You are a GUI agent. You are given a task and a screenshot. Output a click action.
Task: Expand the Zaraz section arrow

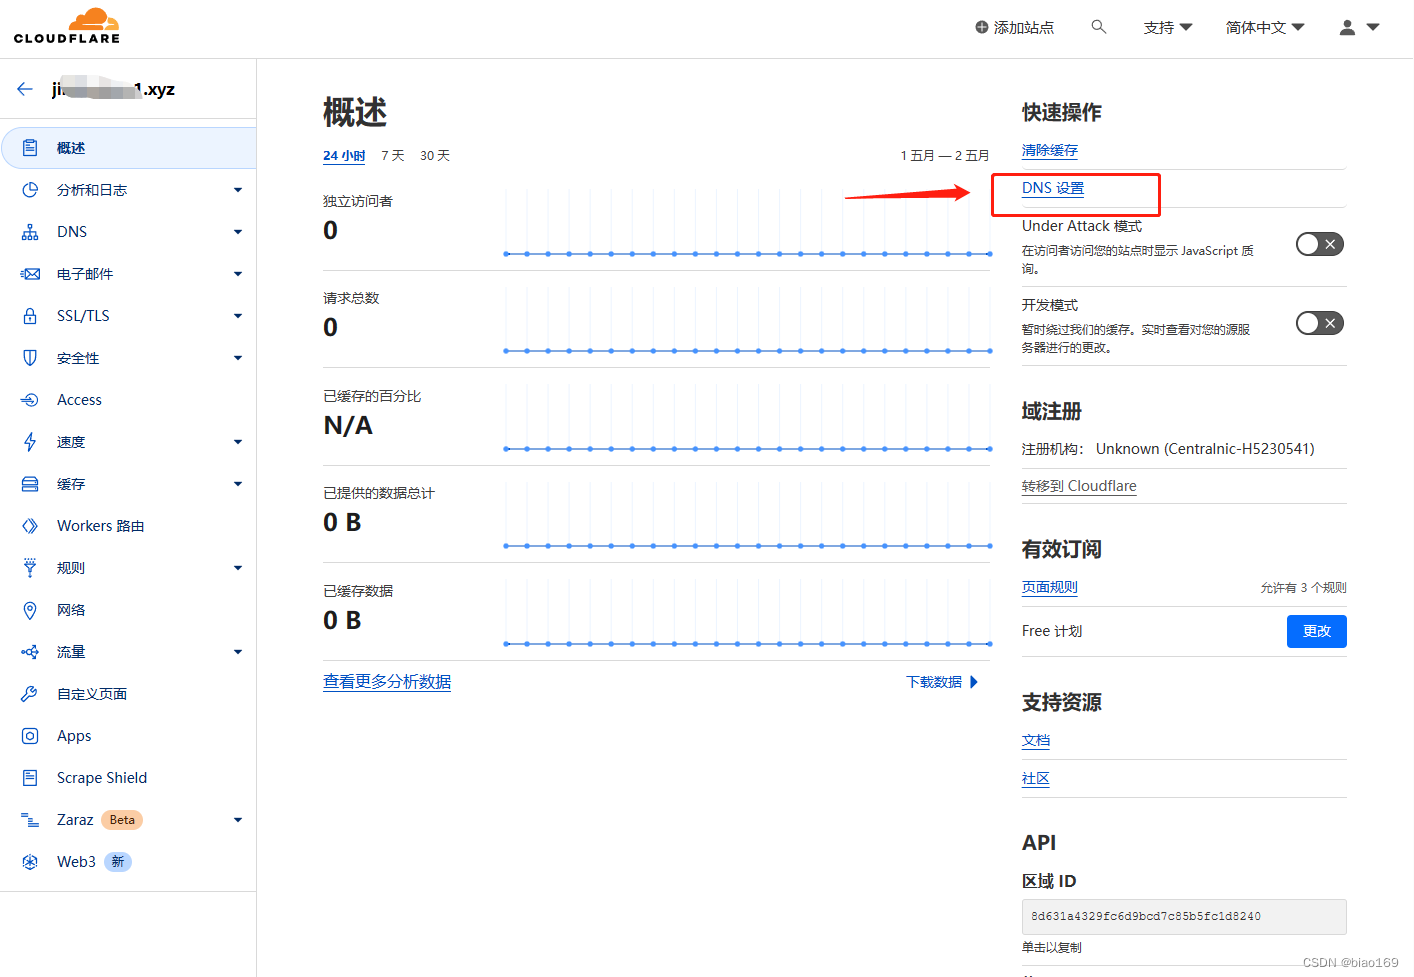[x=238, y=820]
